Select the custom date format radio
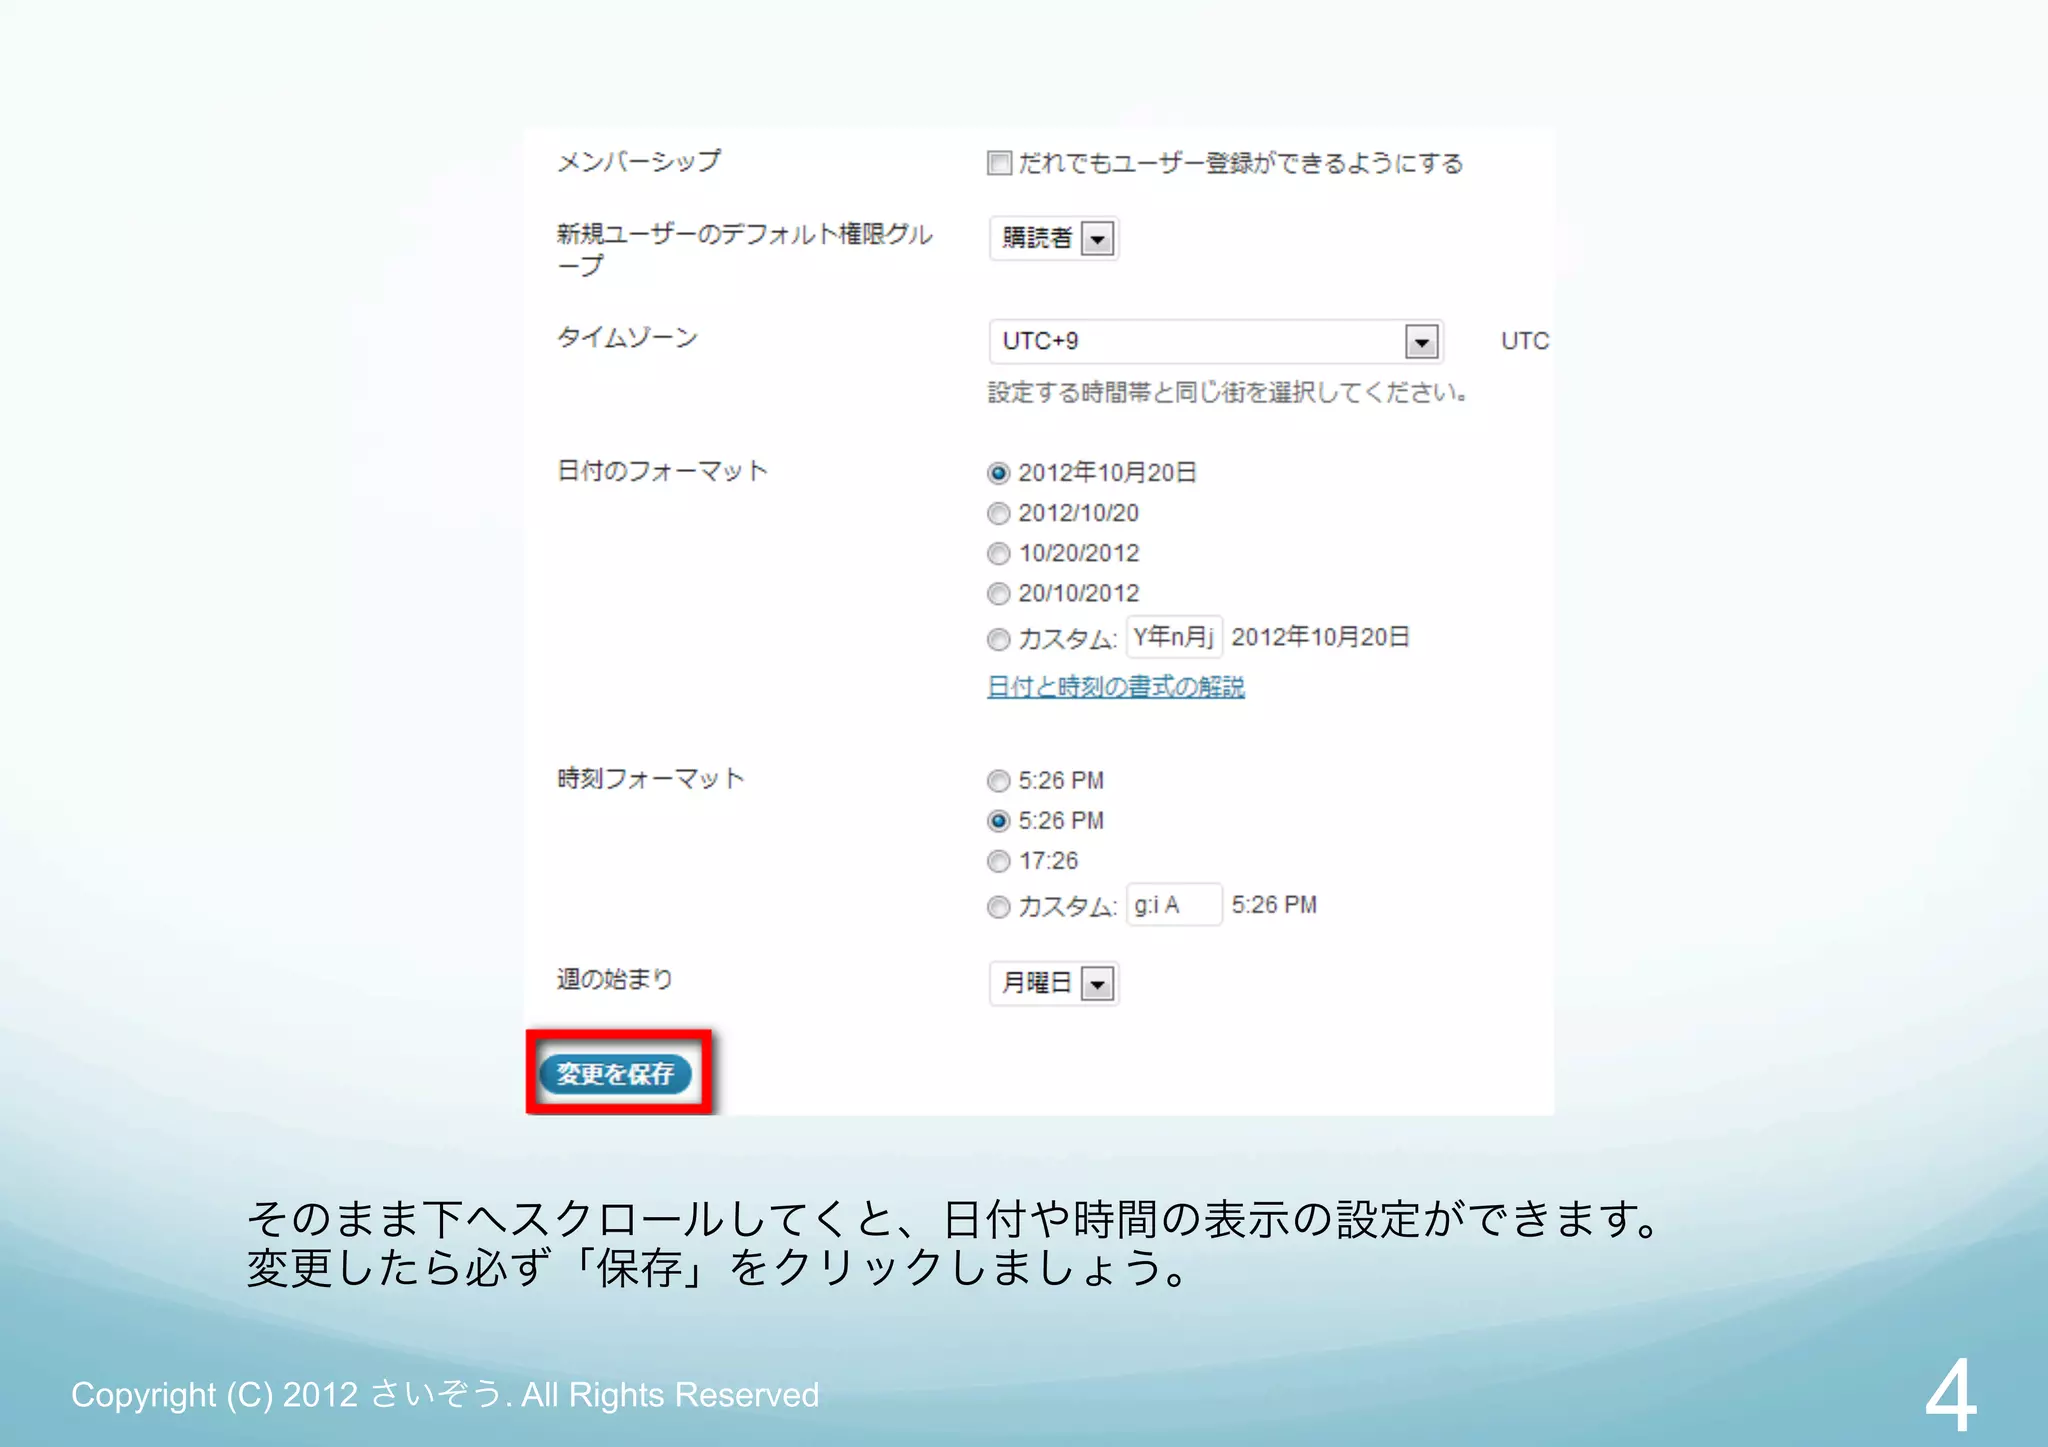Viewport: 2048px width, 1447px height. tap(998, 639)
